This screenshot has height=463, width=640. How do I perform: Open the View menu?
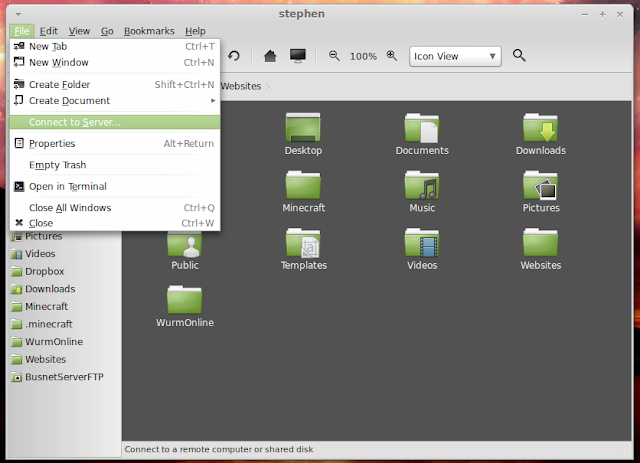coord(79,31)
